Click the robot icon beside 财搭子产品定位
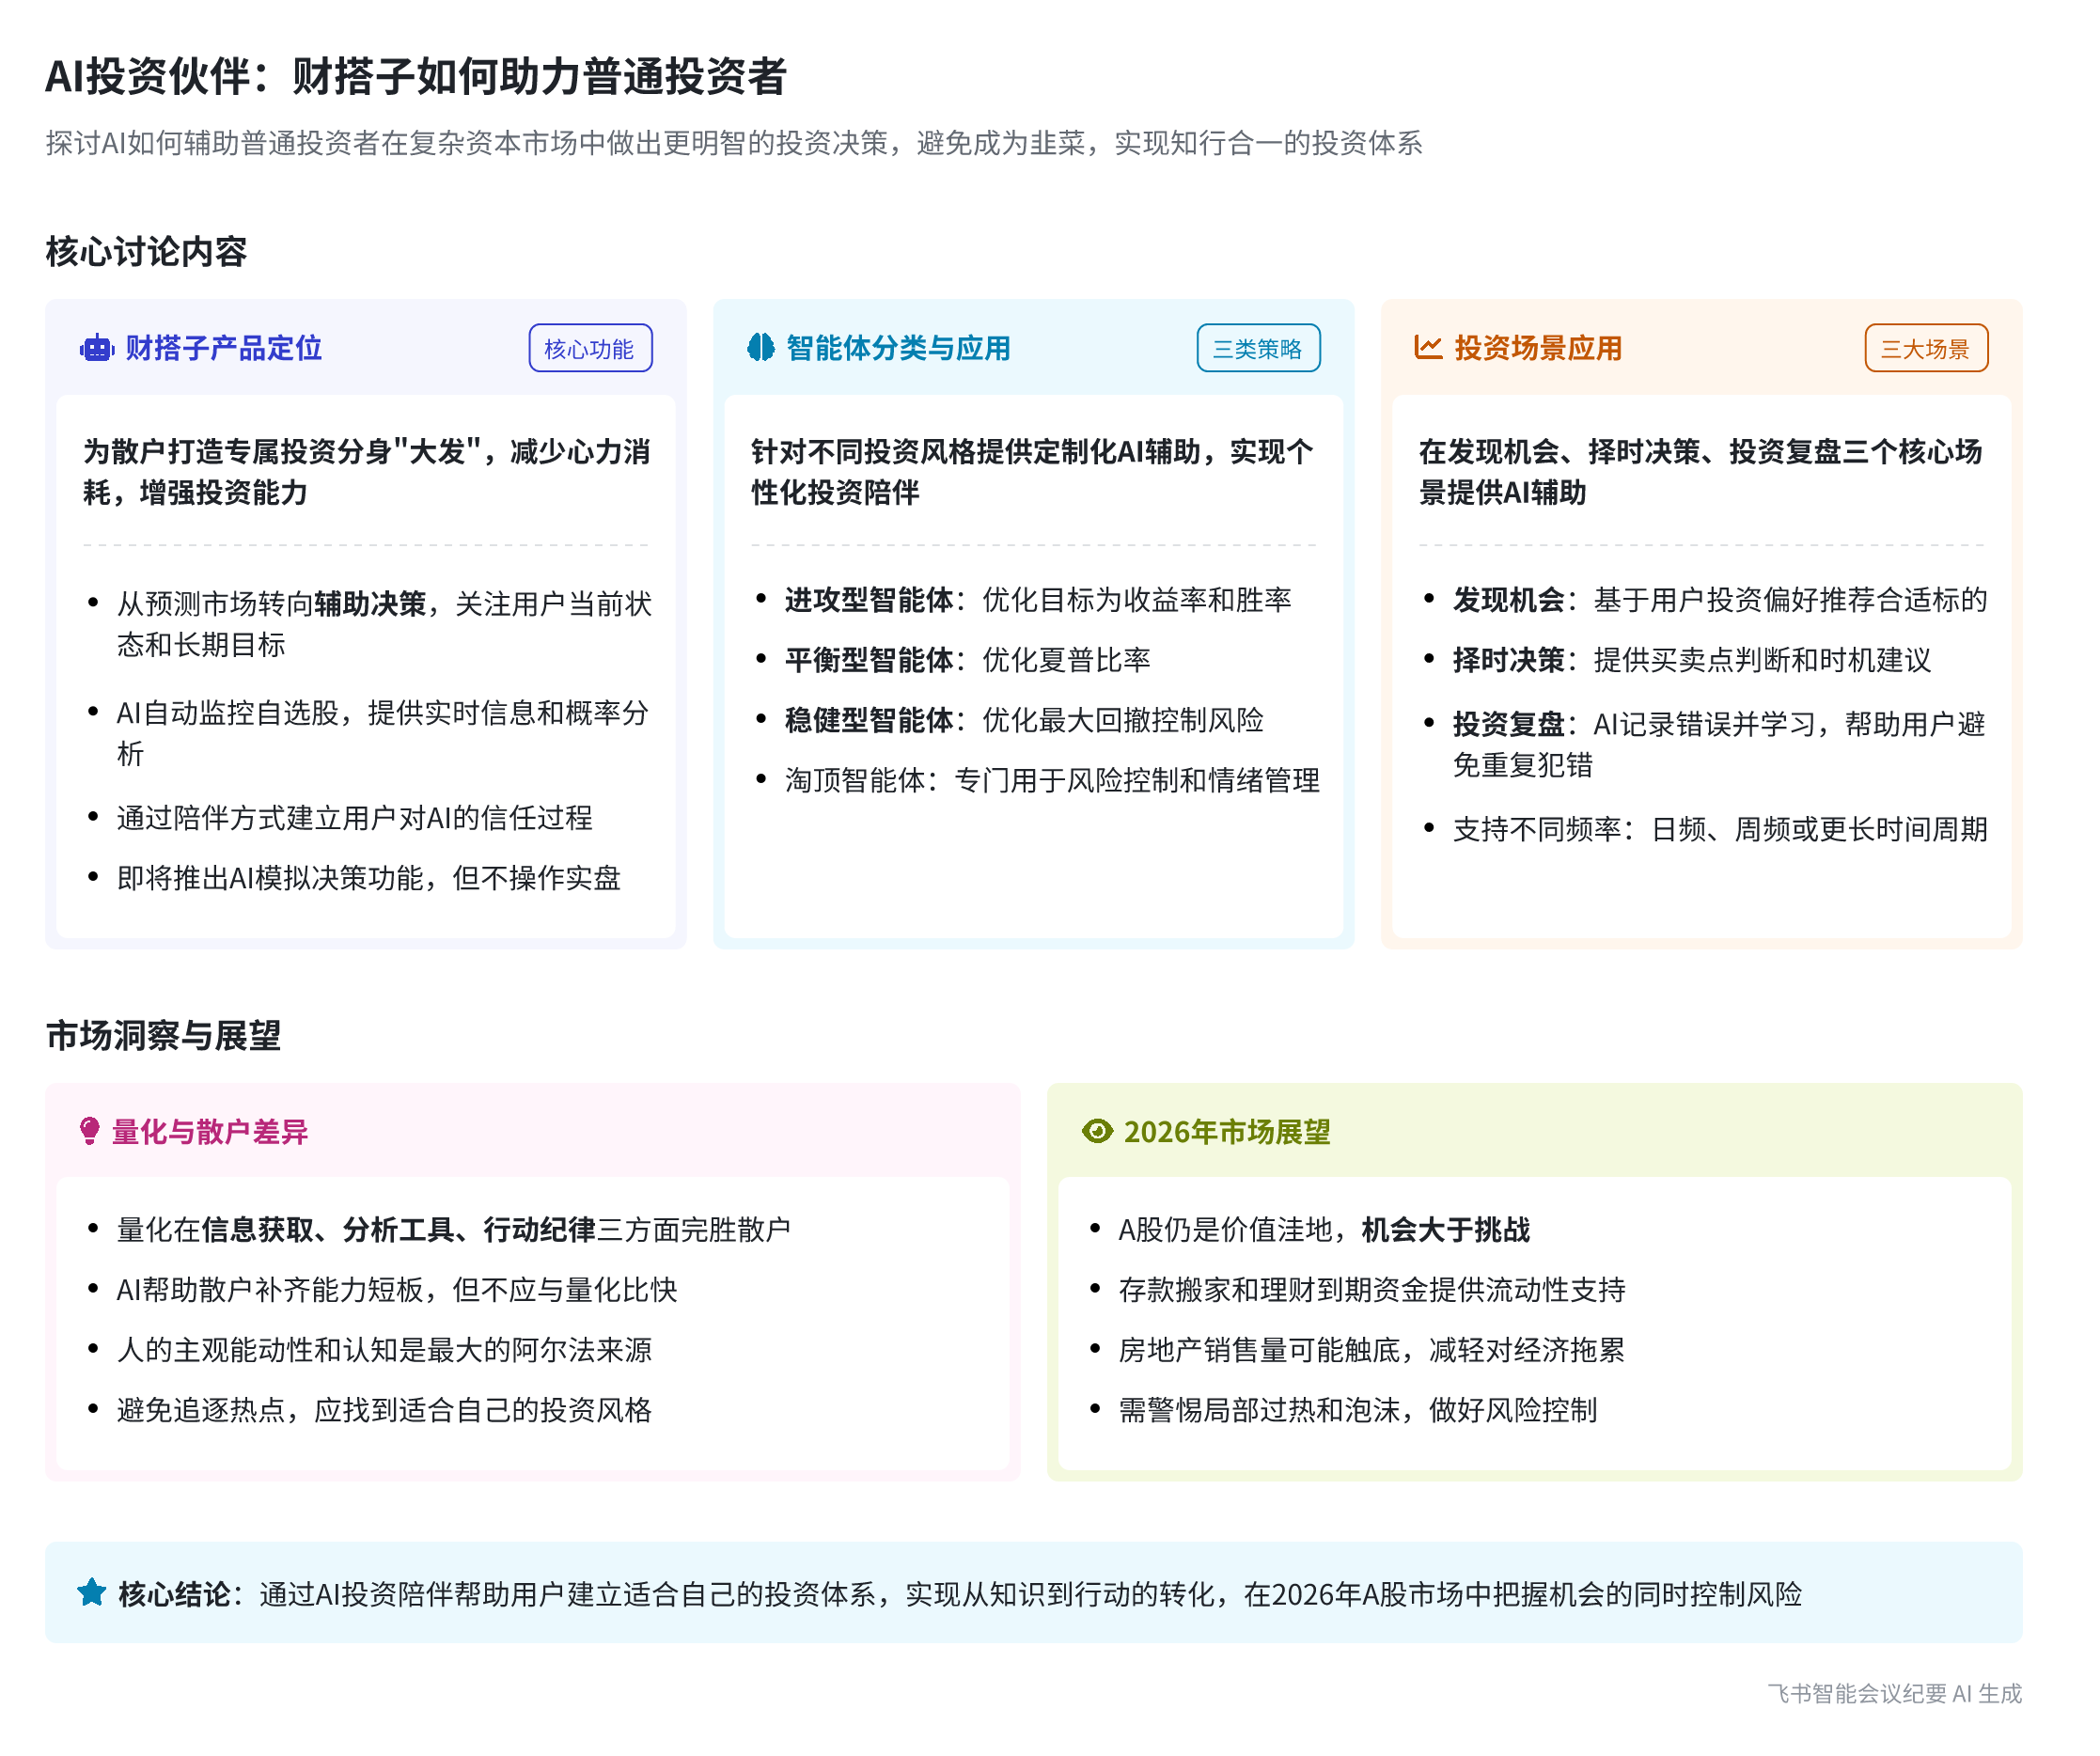This screenshot has width=2100, height=1756. [96, 348]
